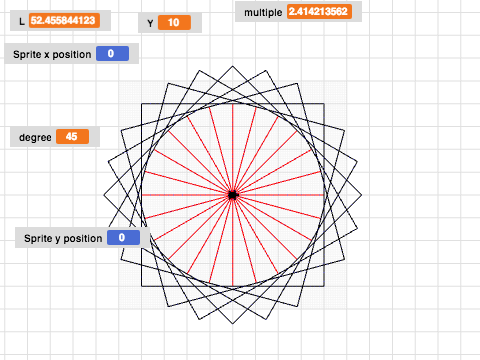Image resolution: width=480 pixels, height=360 pixels.
Task: Click the upper-left corner of the upright square
Action: 142,104
